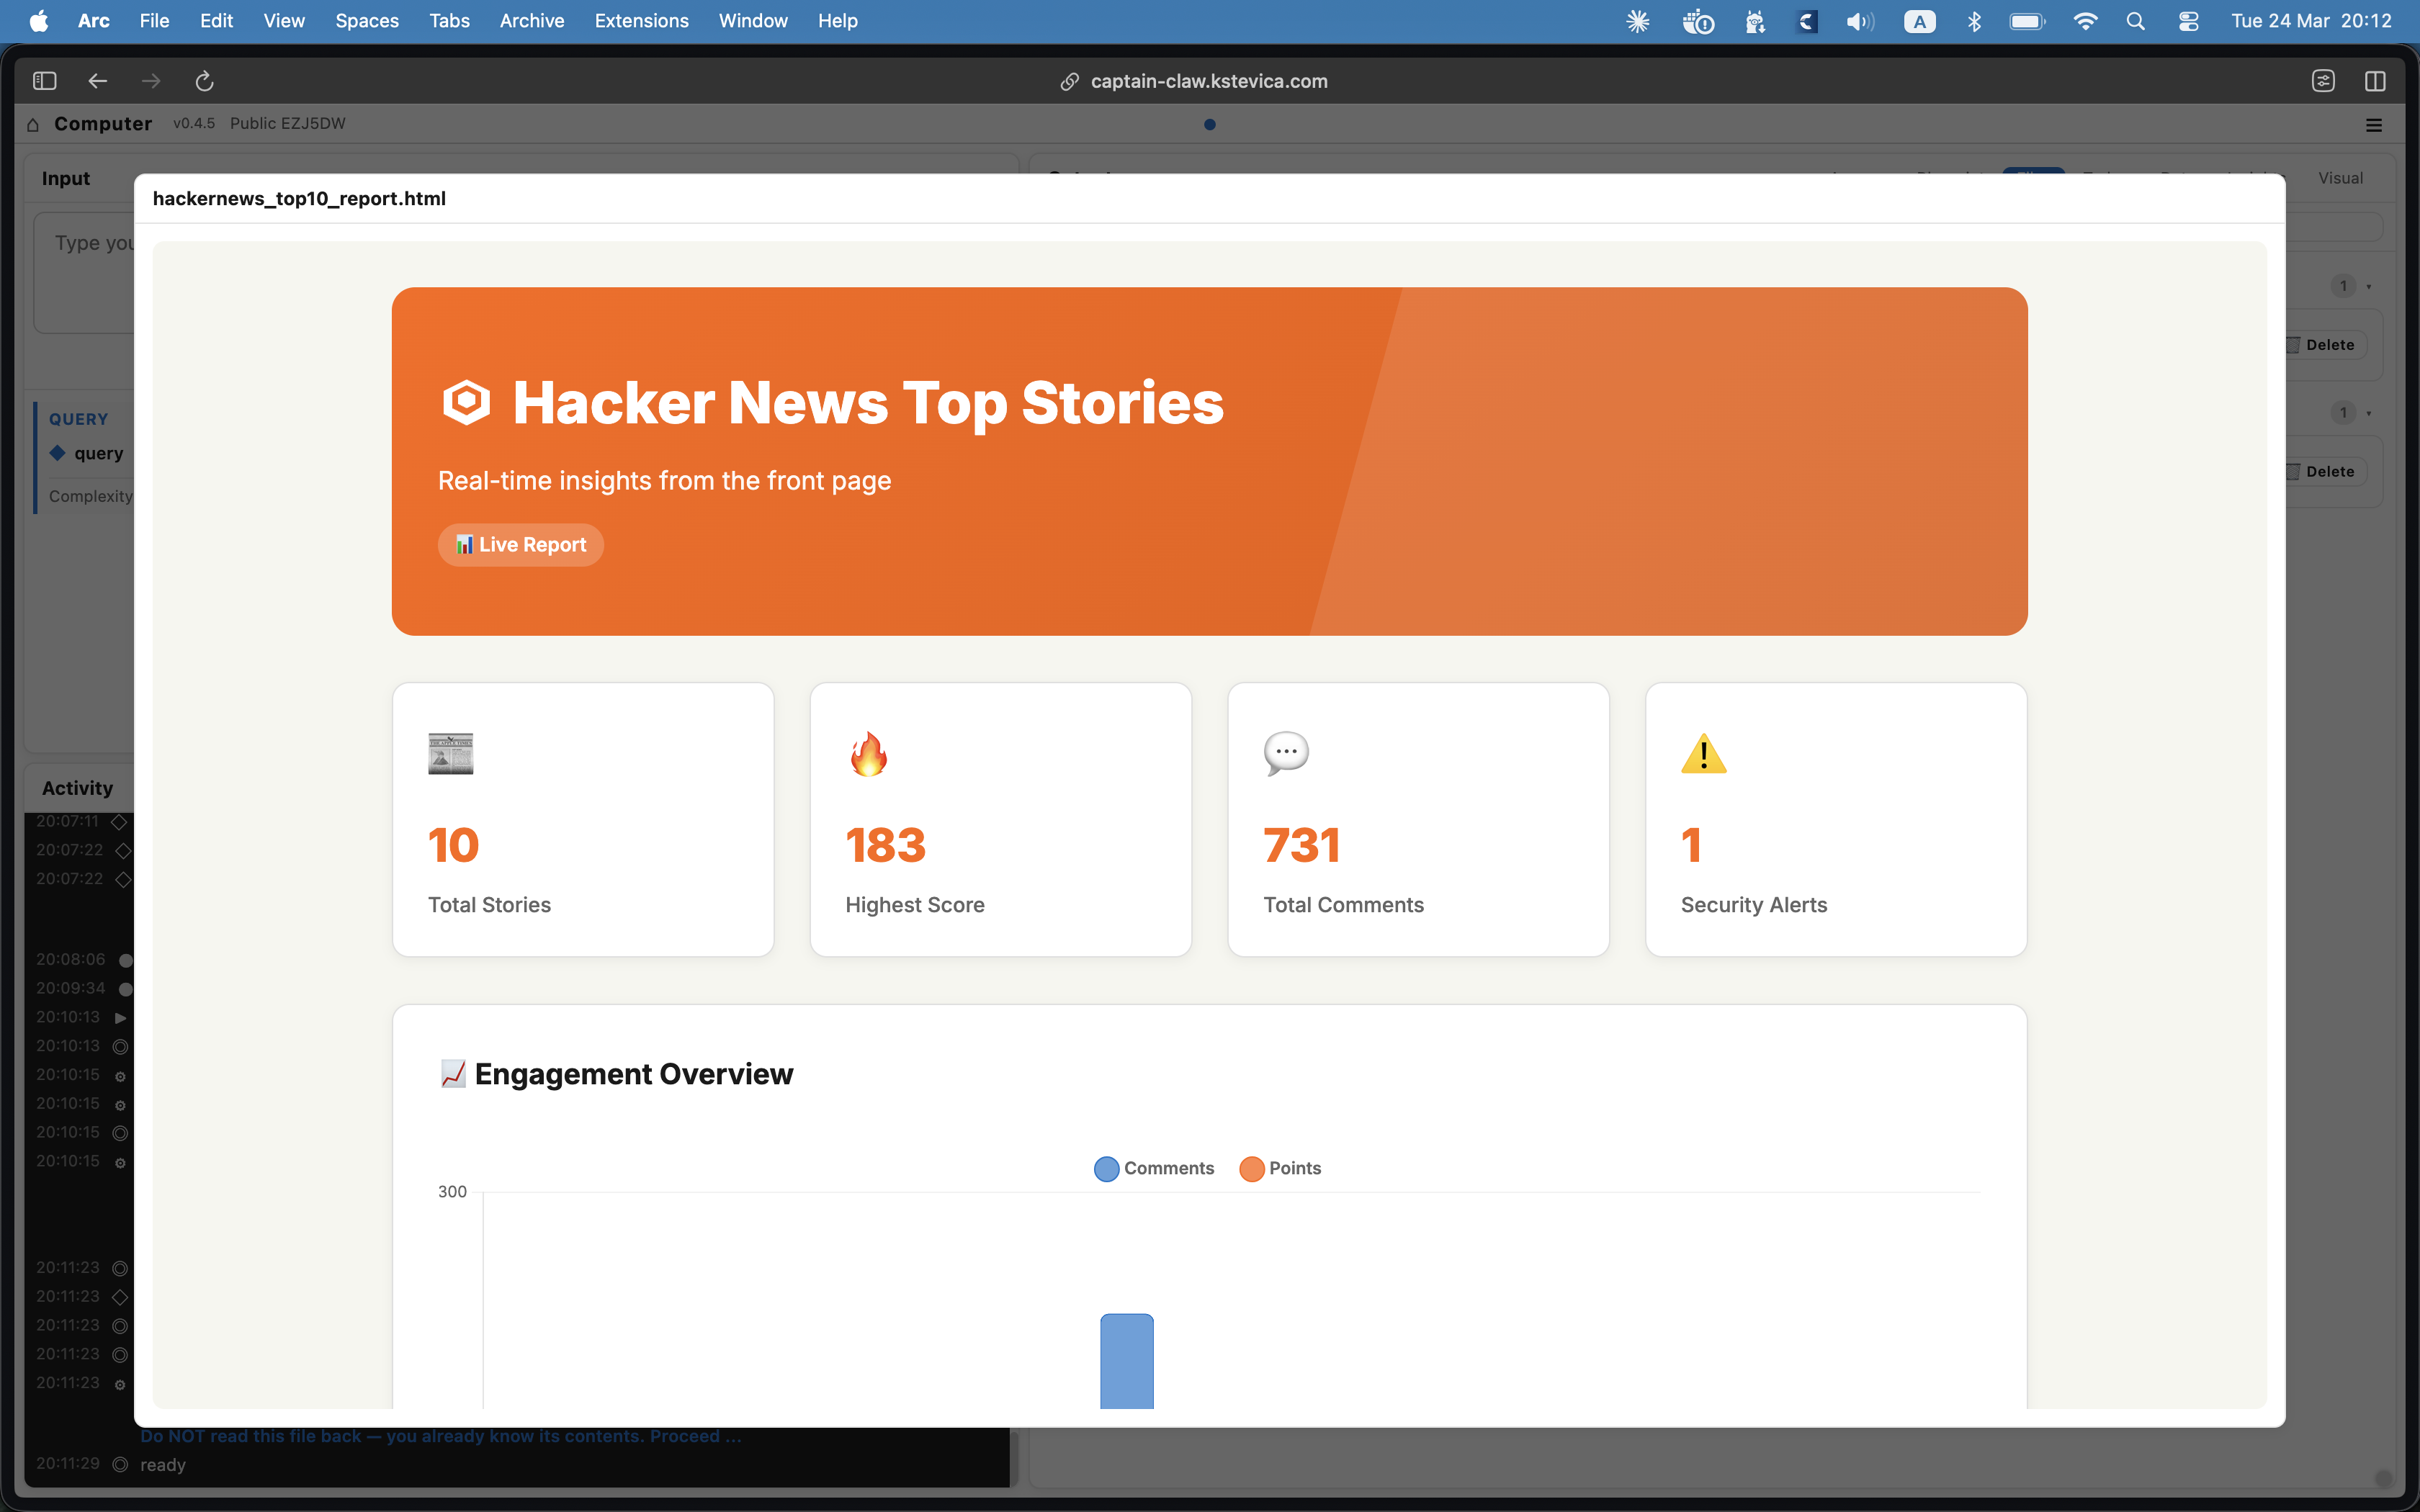Click the chart icon beside Engagement Overview

coord(453,1074)
